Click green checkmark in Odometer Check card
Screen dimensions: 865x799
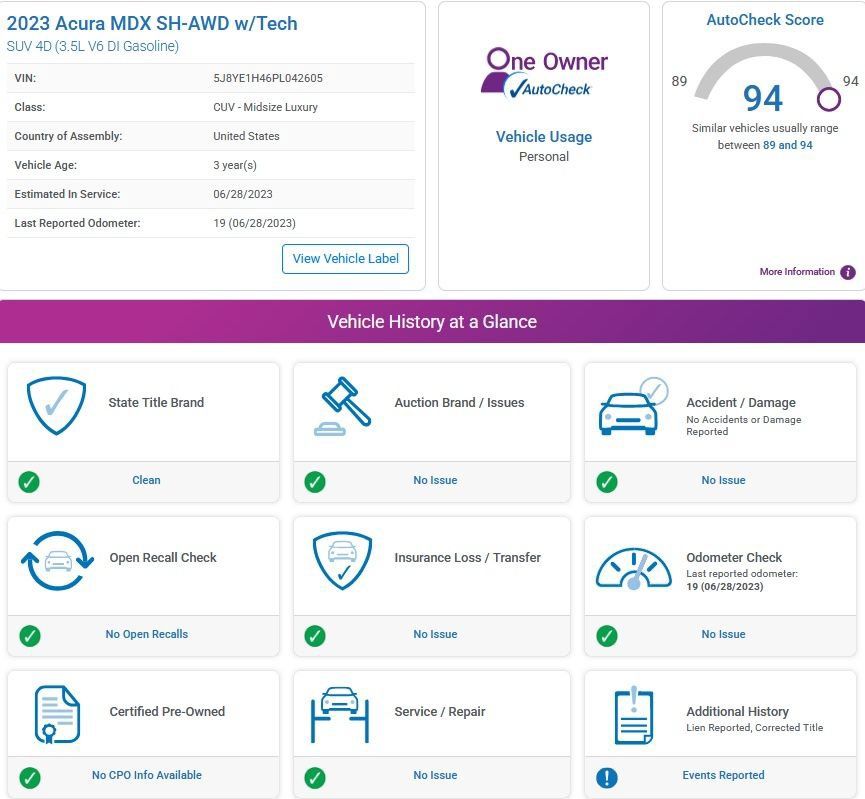click(607, 636)
